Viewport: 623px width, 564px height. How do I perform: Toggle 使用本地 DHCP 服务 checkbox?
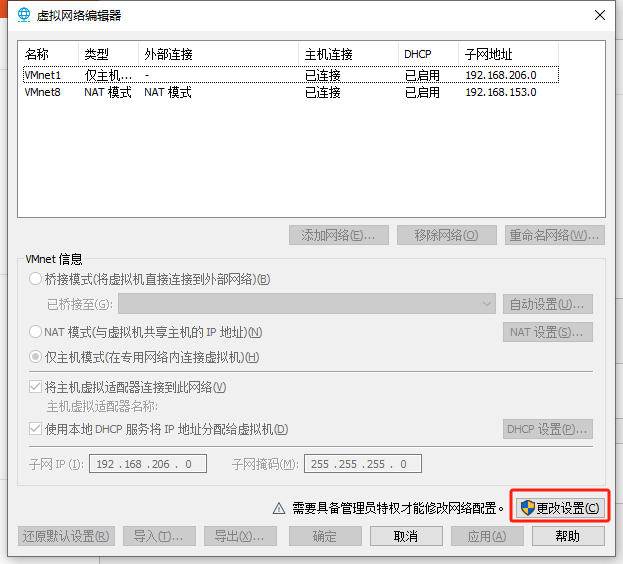[x=35, y=429]
